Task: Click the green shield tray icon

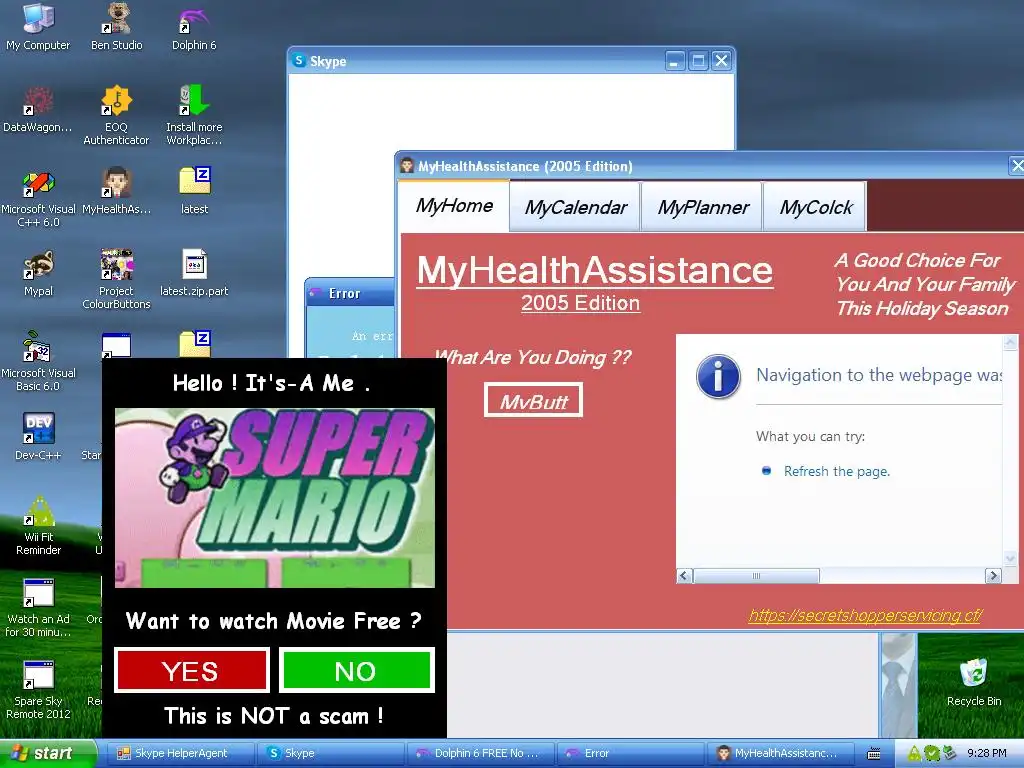Action: (932, 753)
